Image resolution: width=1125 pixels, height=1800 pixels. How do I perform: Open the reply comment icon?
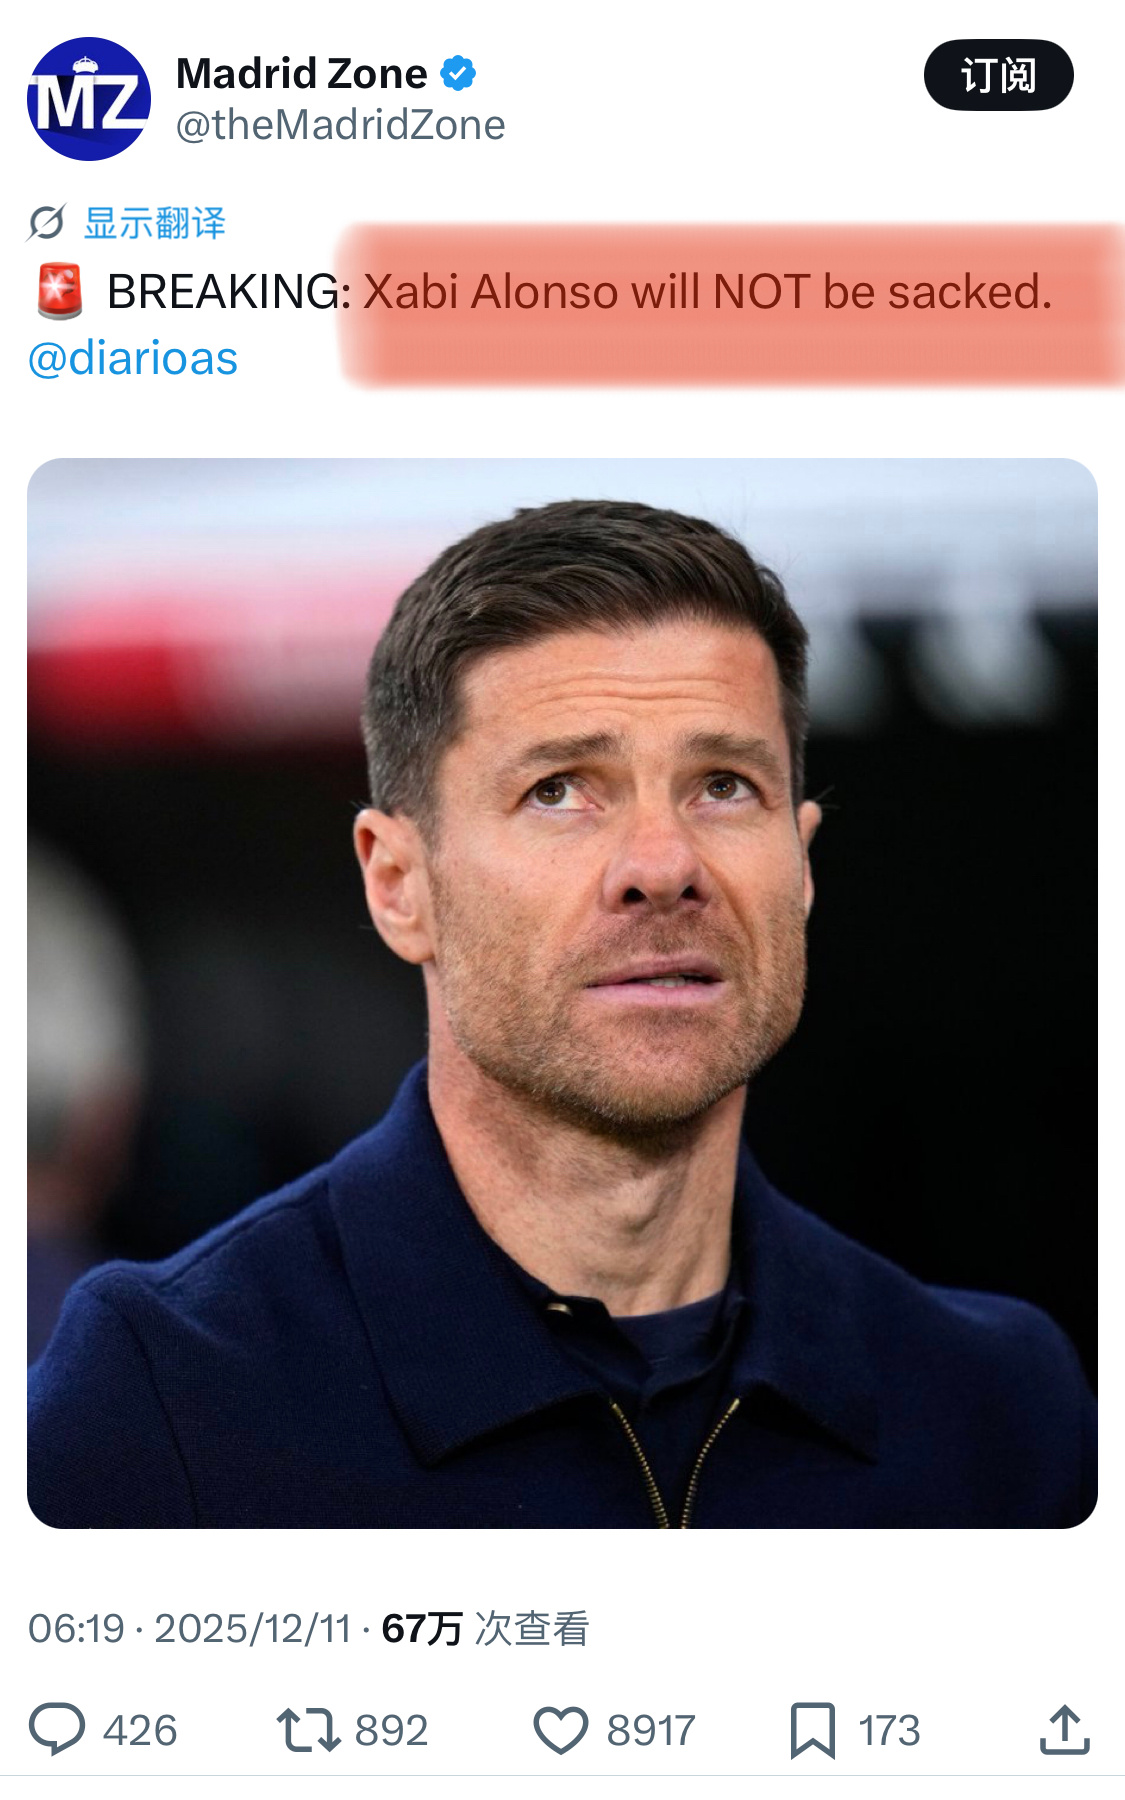57,1729
